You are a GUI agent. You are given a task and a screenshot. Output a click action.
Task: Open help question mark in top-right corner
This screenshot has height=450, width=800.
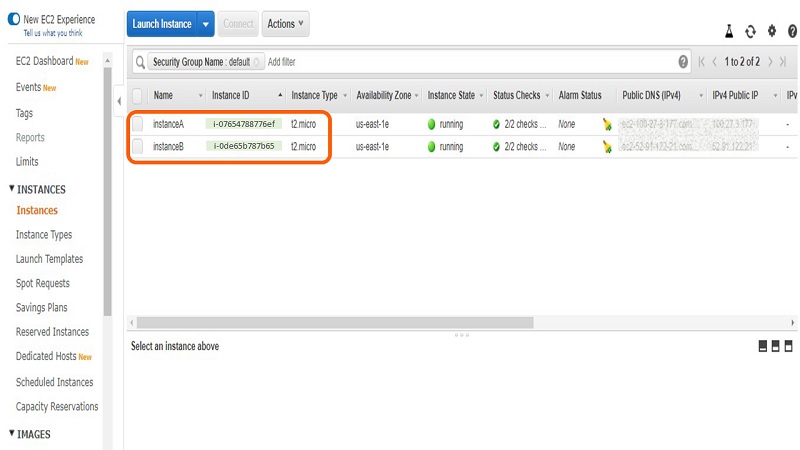pyautogui.click(x=792, y=32)
